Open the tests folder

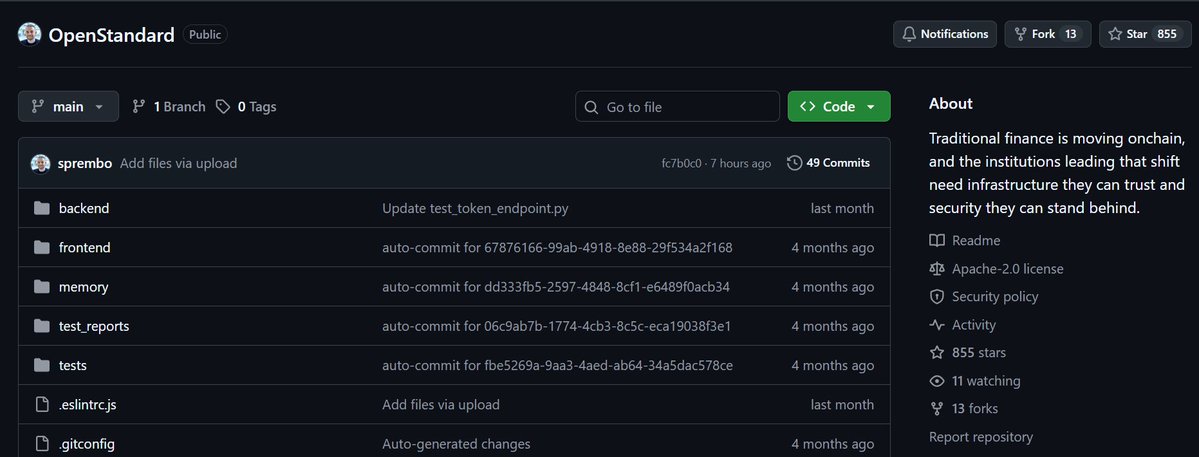(73, 365)
